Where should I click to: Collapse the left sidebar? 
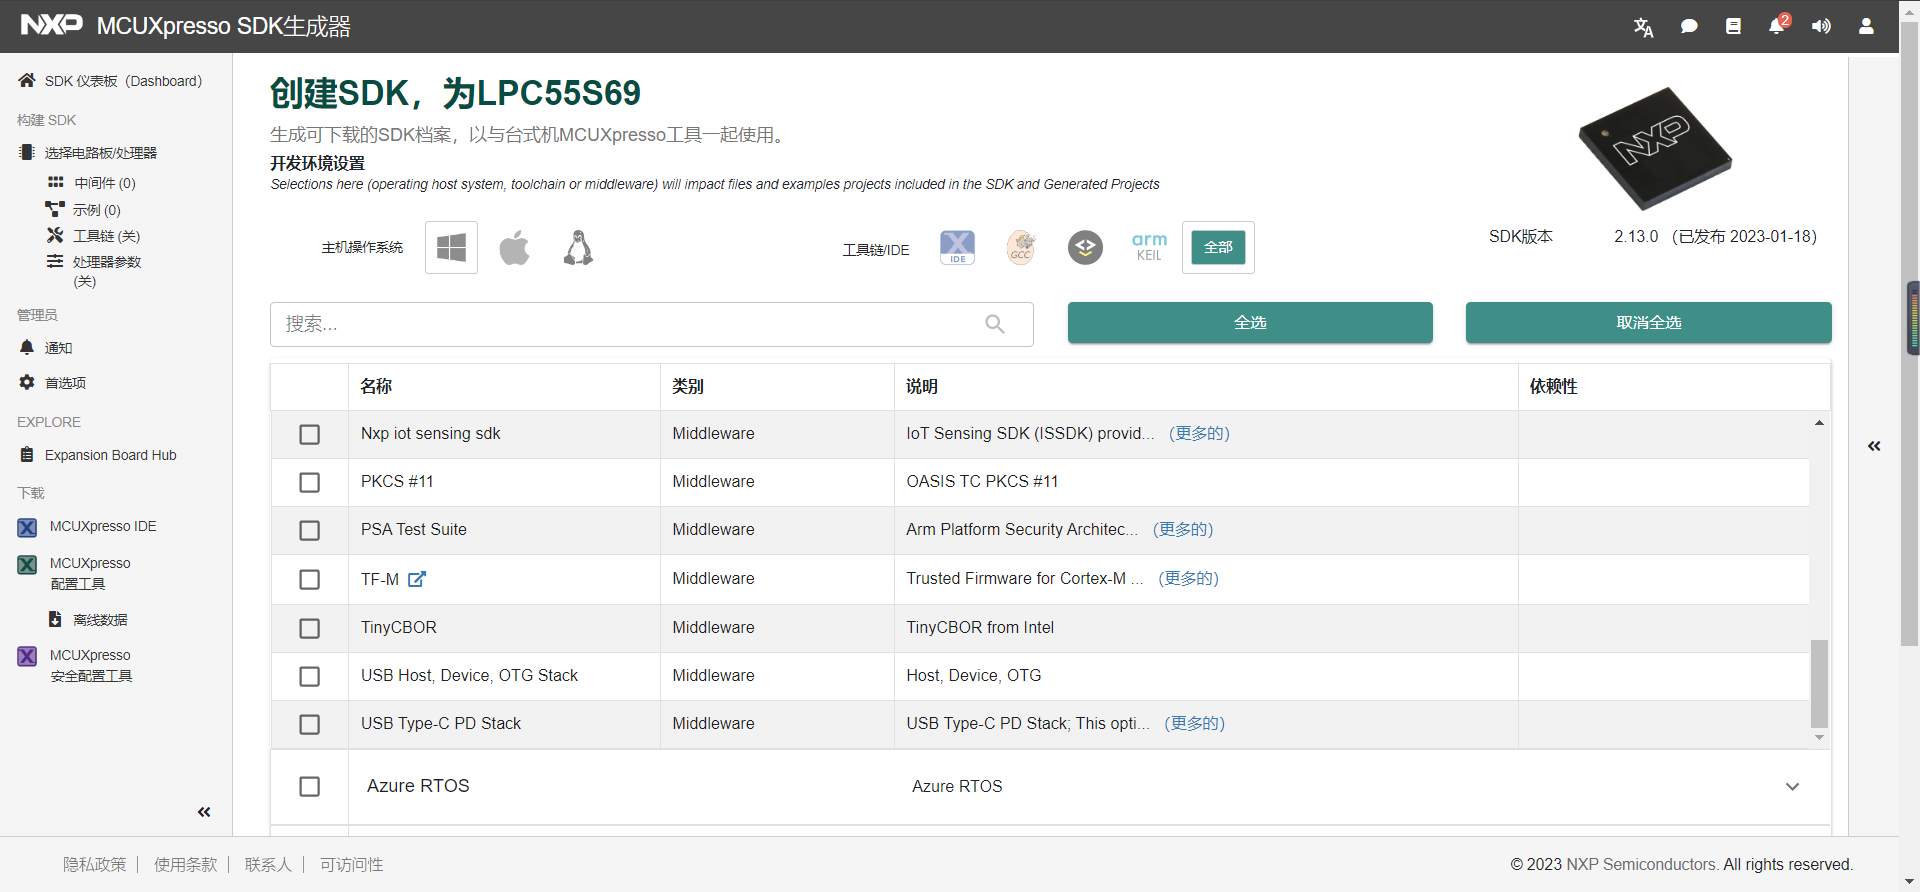click(x=204, y=812)
